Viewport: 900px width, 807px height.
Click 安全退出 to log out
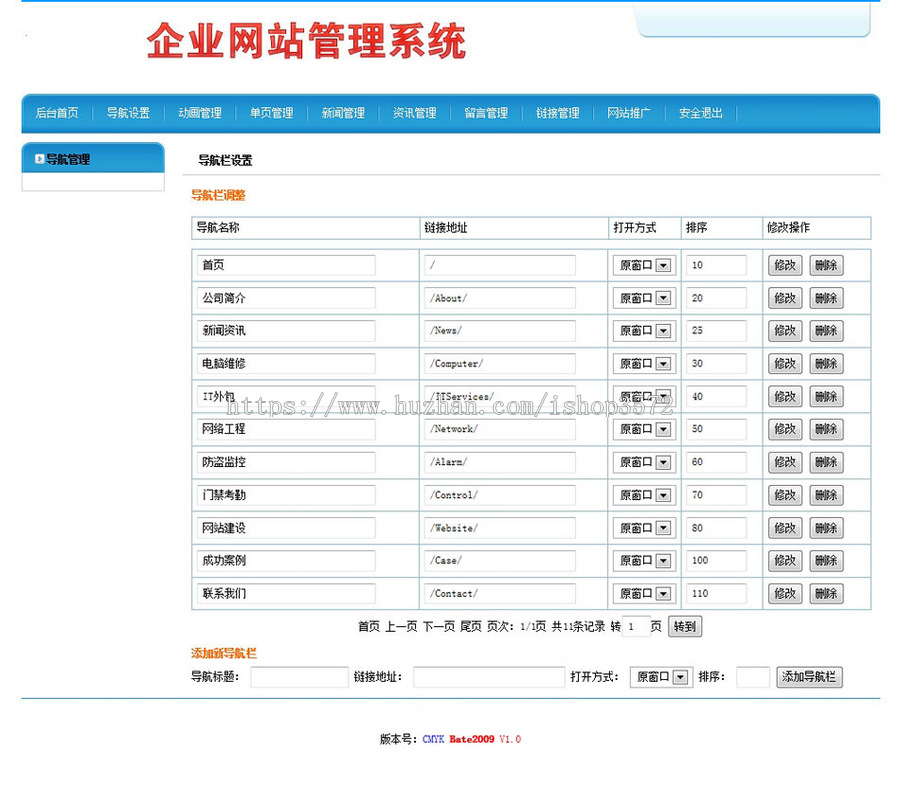701,113
